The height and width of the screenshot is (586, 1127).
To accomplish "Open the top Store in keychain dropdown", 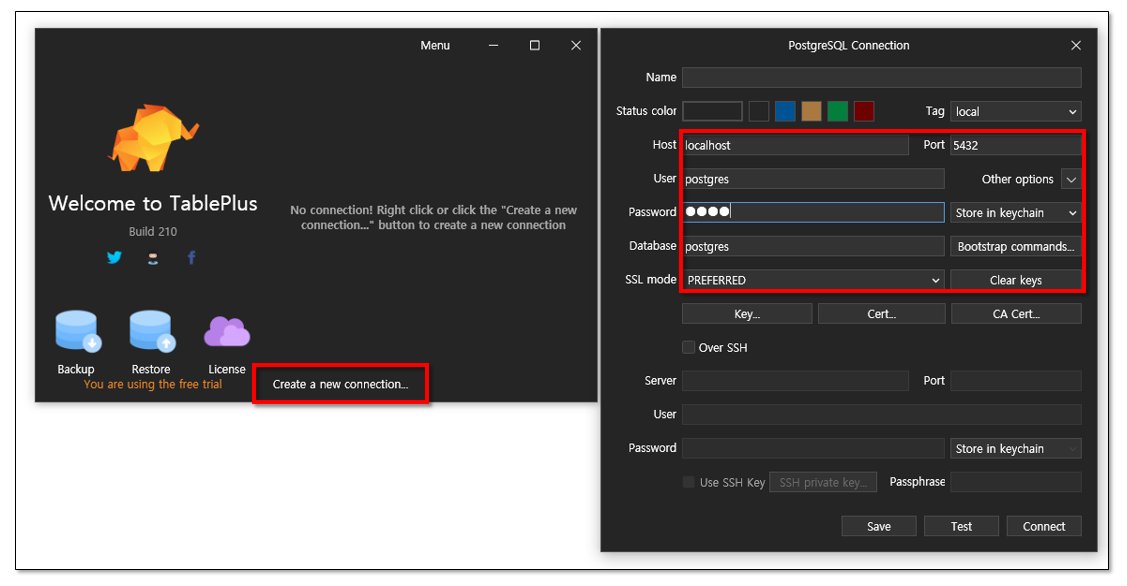I will tap(1016, 213).
